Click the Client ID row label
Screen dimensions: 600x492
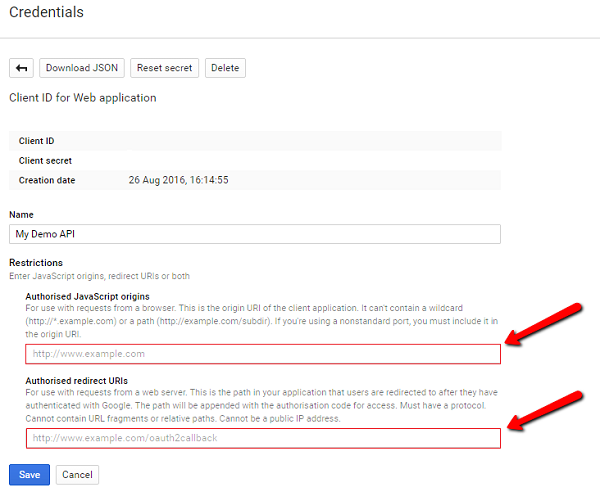pyautogui.click(x=37, y=141)
